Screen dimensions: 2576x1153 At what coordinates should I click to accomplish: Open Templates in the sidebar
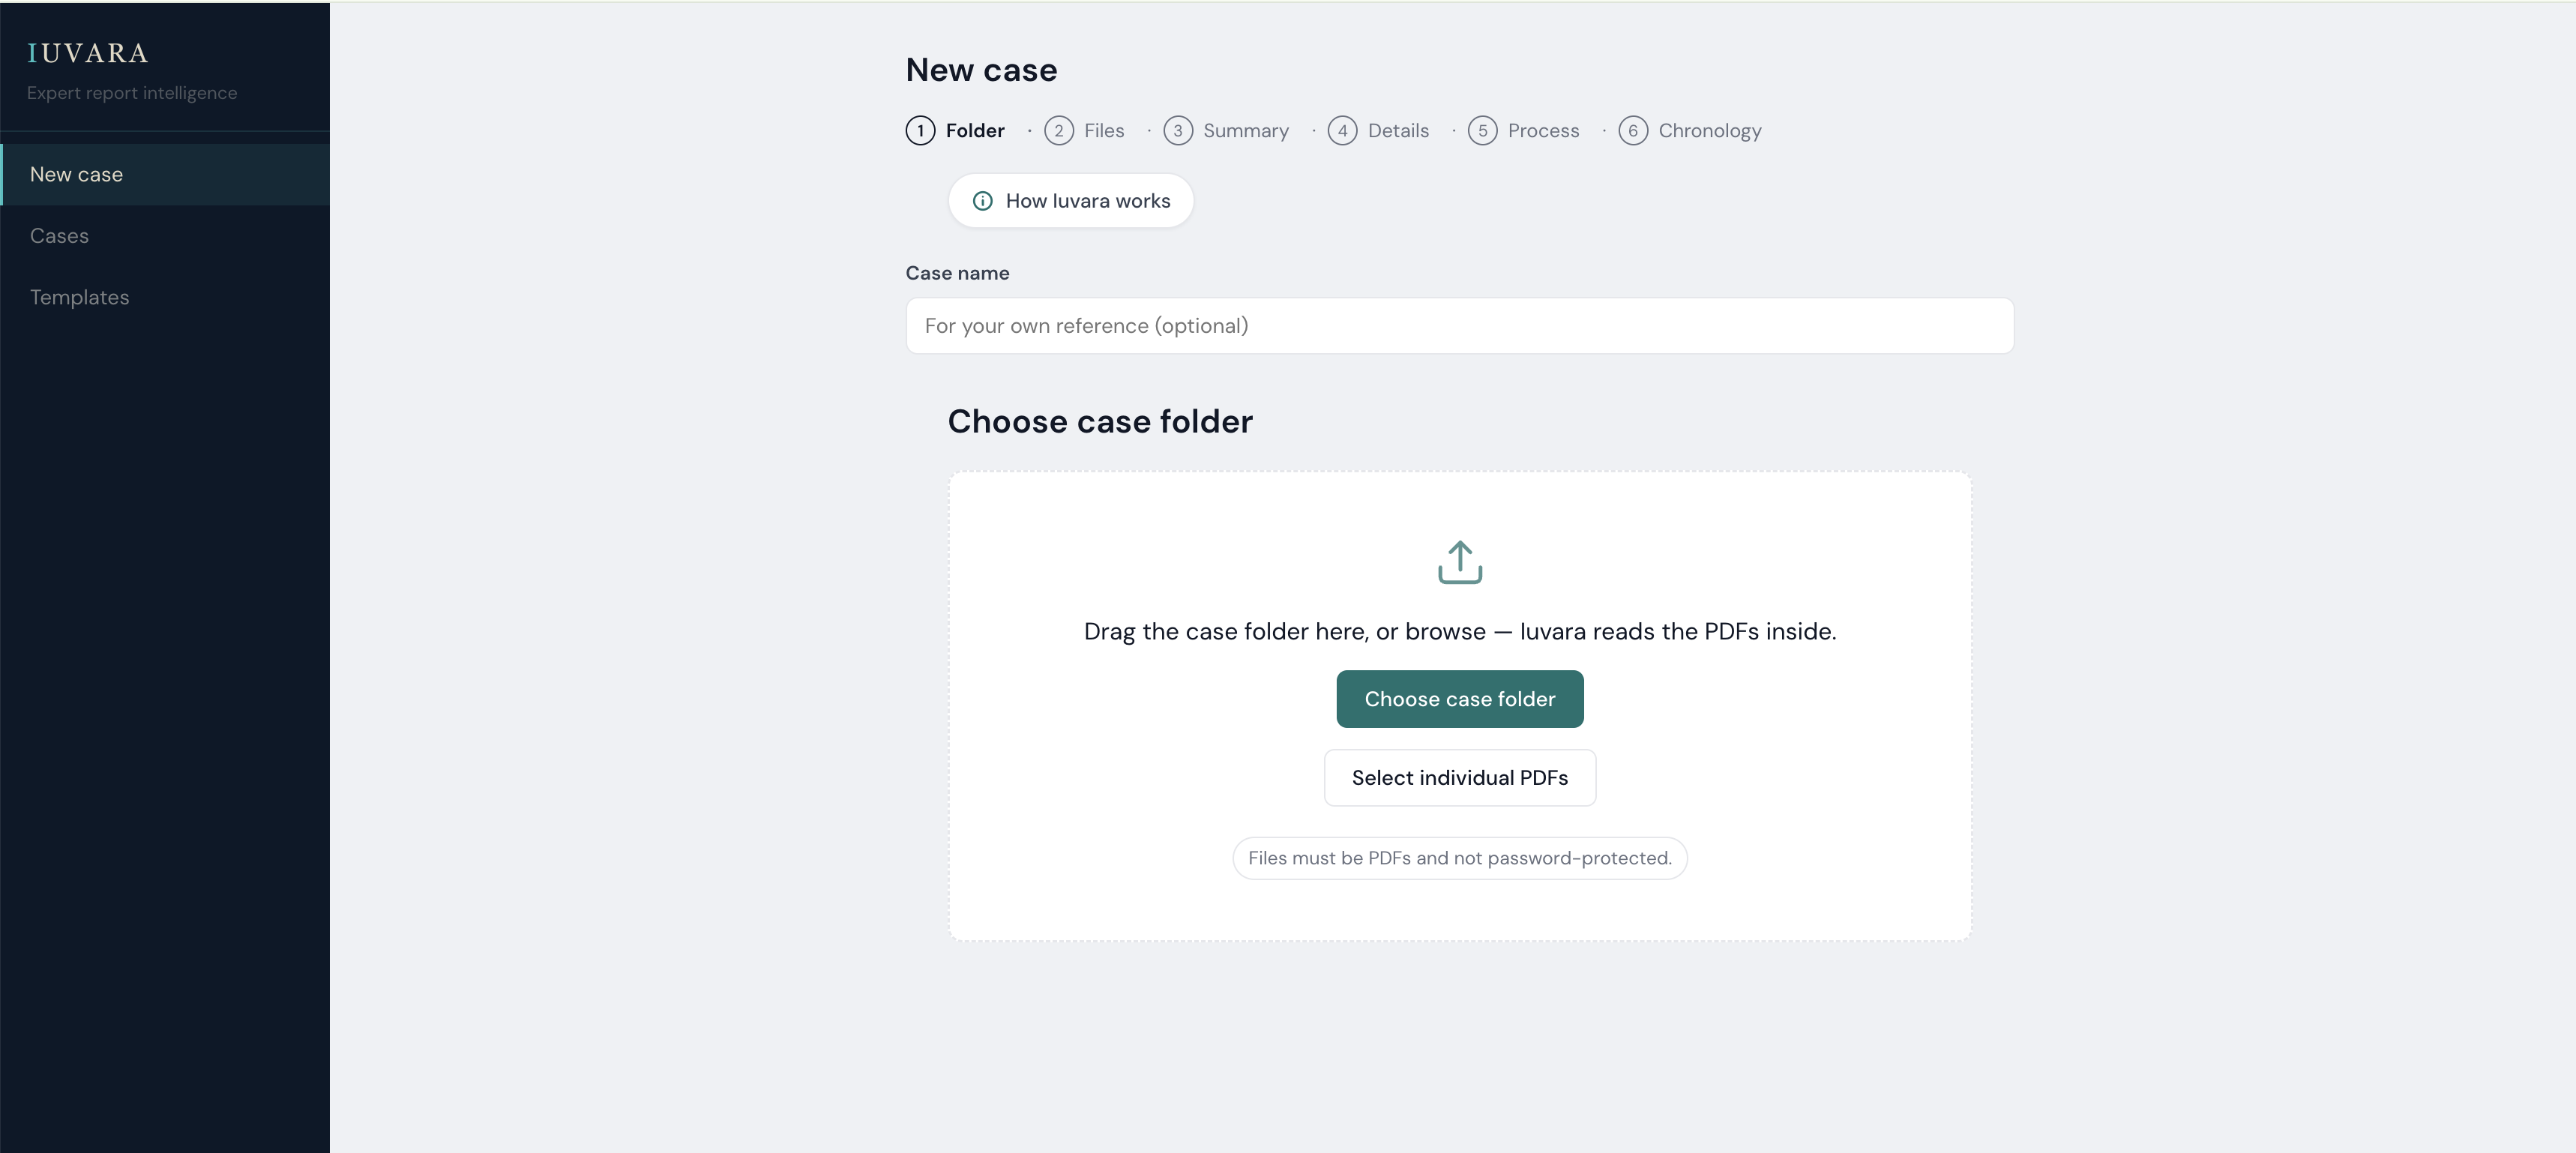165,298
